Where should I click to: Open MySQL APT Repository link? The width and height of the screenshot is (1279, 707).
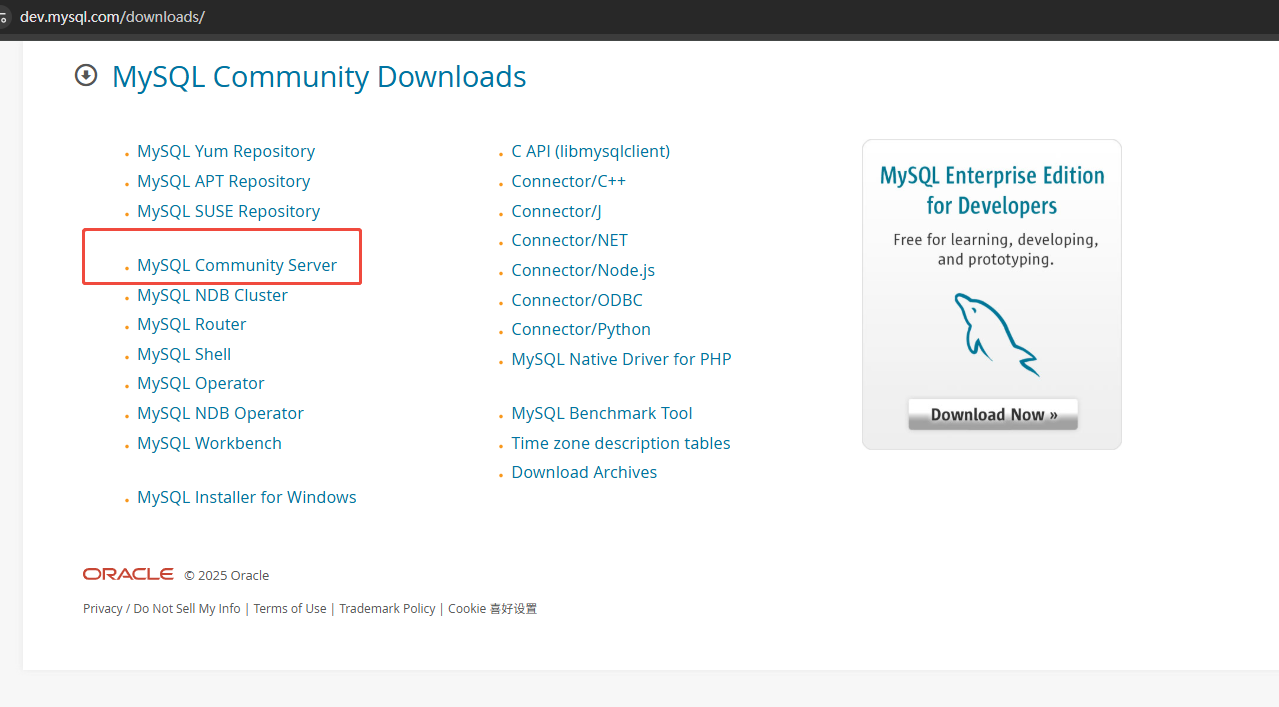coord(224,181)
